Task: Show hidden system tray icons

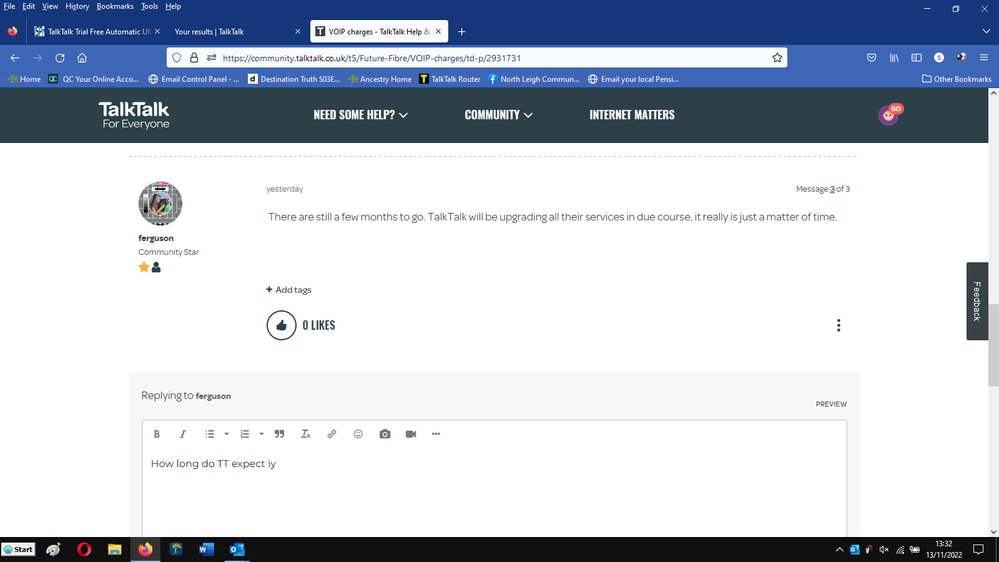Action: (x=839, y=549)
